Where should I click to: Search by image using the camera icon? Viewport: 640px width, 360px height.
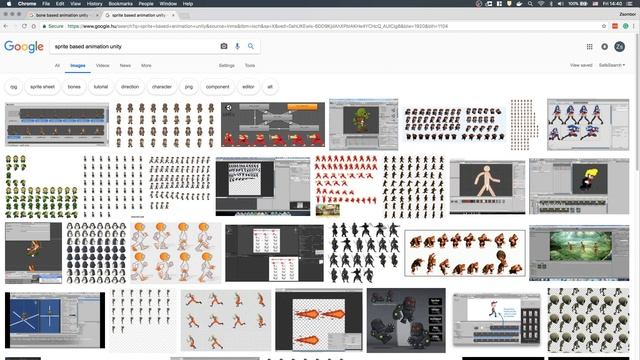pyautogui.click(x=224, y=46)
